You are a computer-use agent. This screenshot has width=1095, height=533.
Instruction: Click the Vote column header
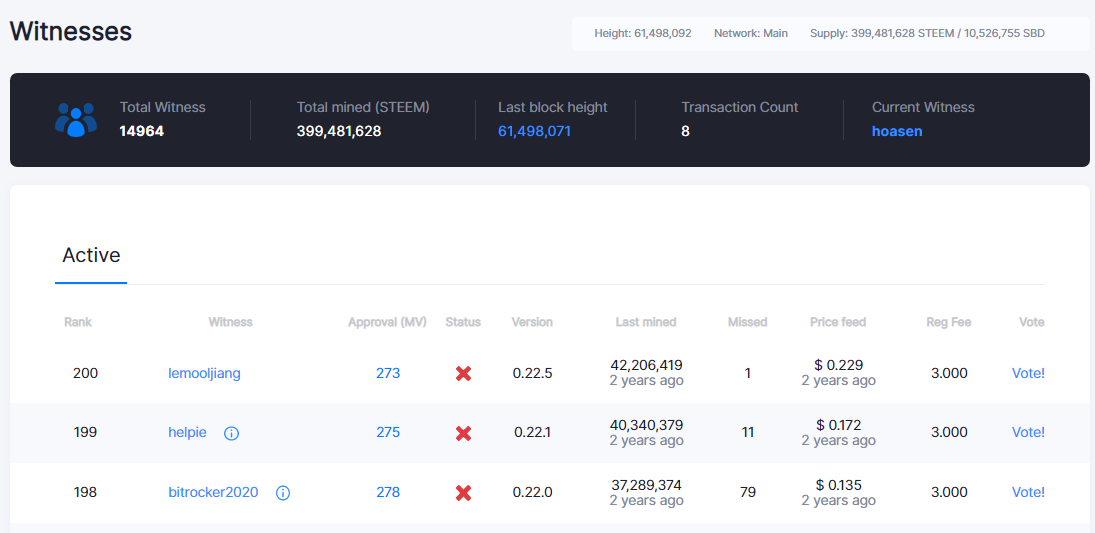(x=1031, y=322)
